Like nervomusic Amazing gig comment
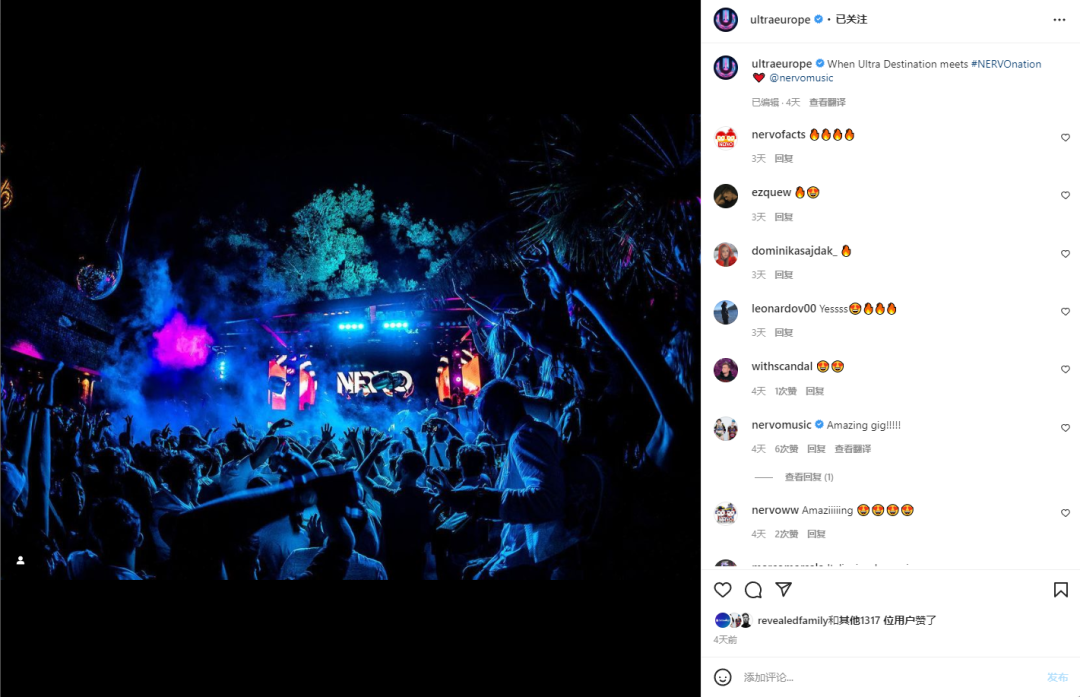Image resolution: width=1080 pixels, height=697 pixels. click(1065, 428)
